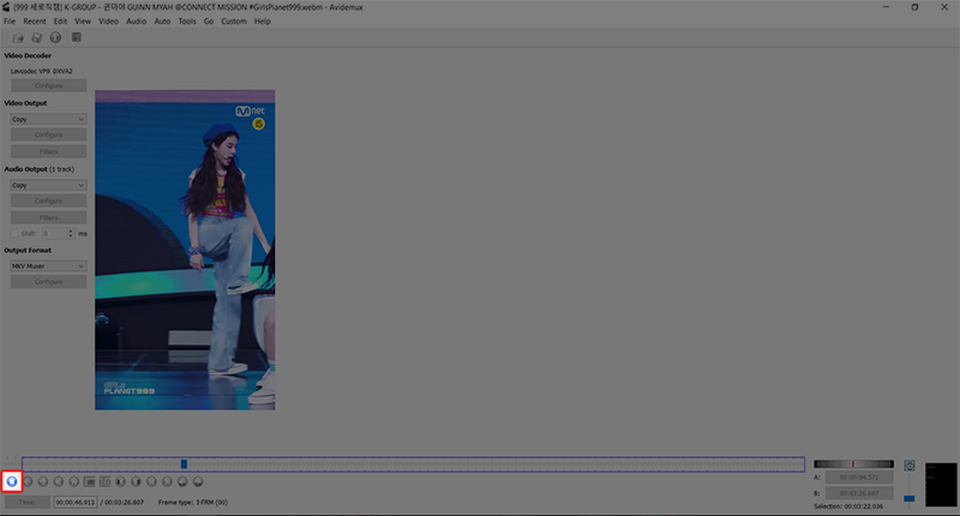This screenshot has width=960, height=516.
Task: Click the highlighted Play button
Action: [x=12, y=482]
